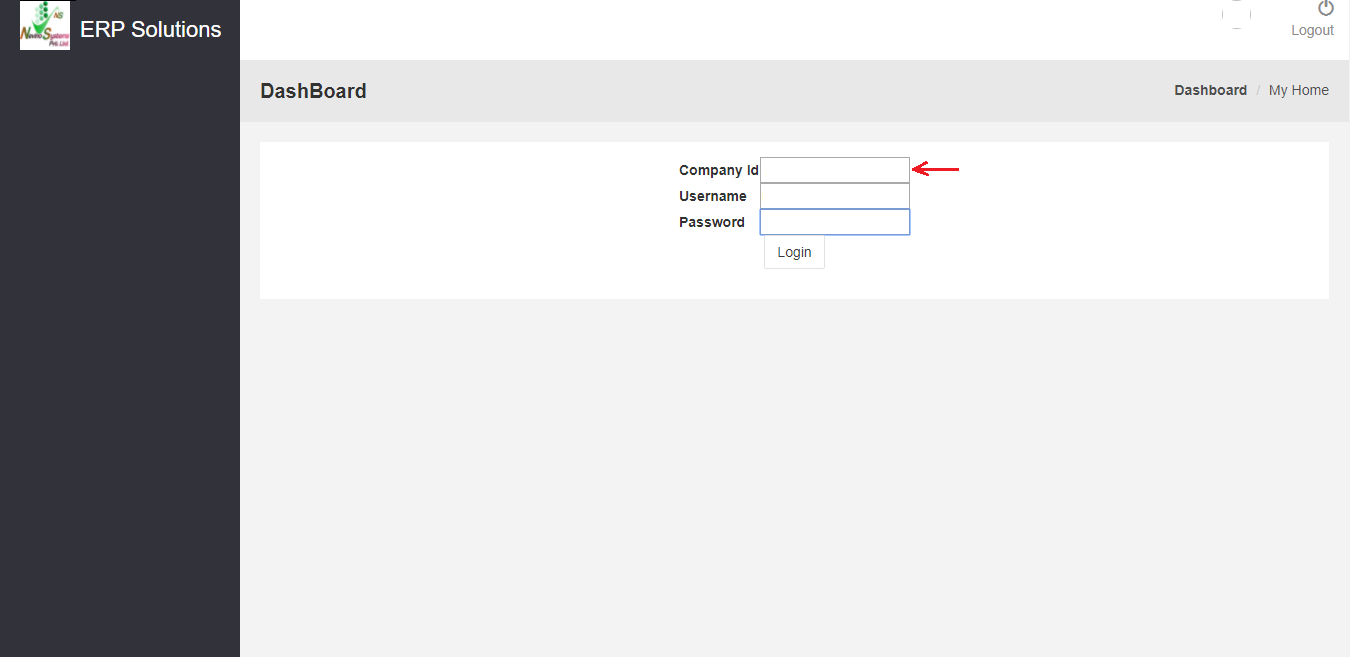Select the Password input field
This screenshot has width=1350, height=657.
pyautogui.click(x=835, y=222)
